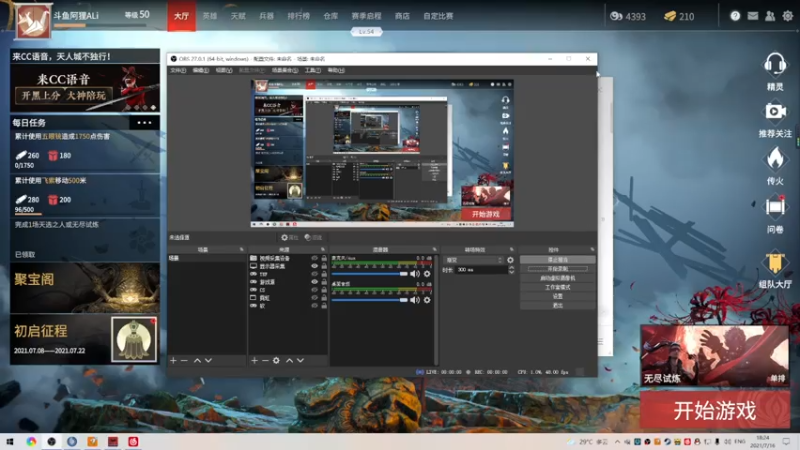Mute the desktop audio speaker icon
This screenshot has height=450, width=800.
pyautogui.click(x=415, y=300)
